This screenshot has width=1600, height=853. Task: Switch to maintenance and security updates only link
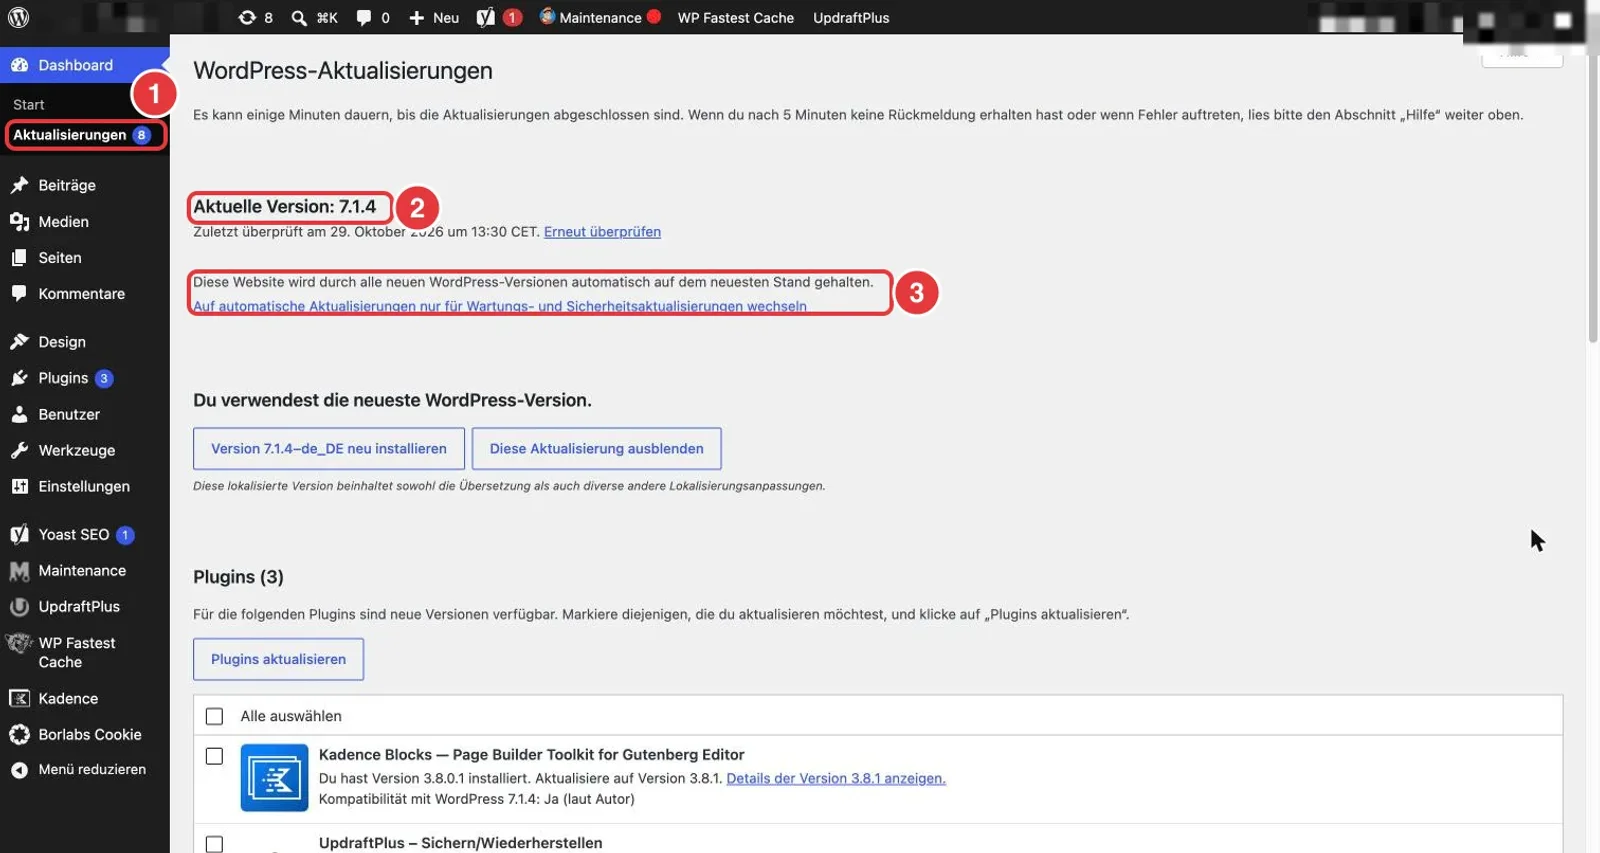point(500,306)
